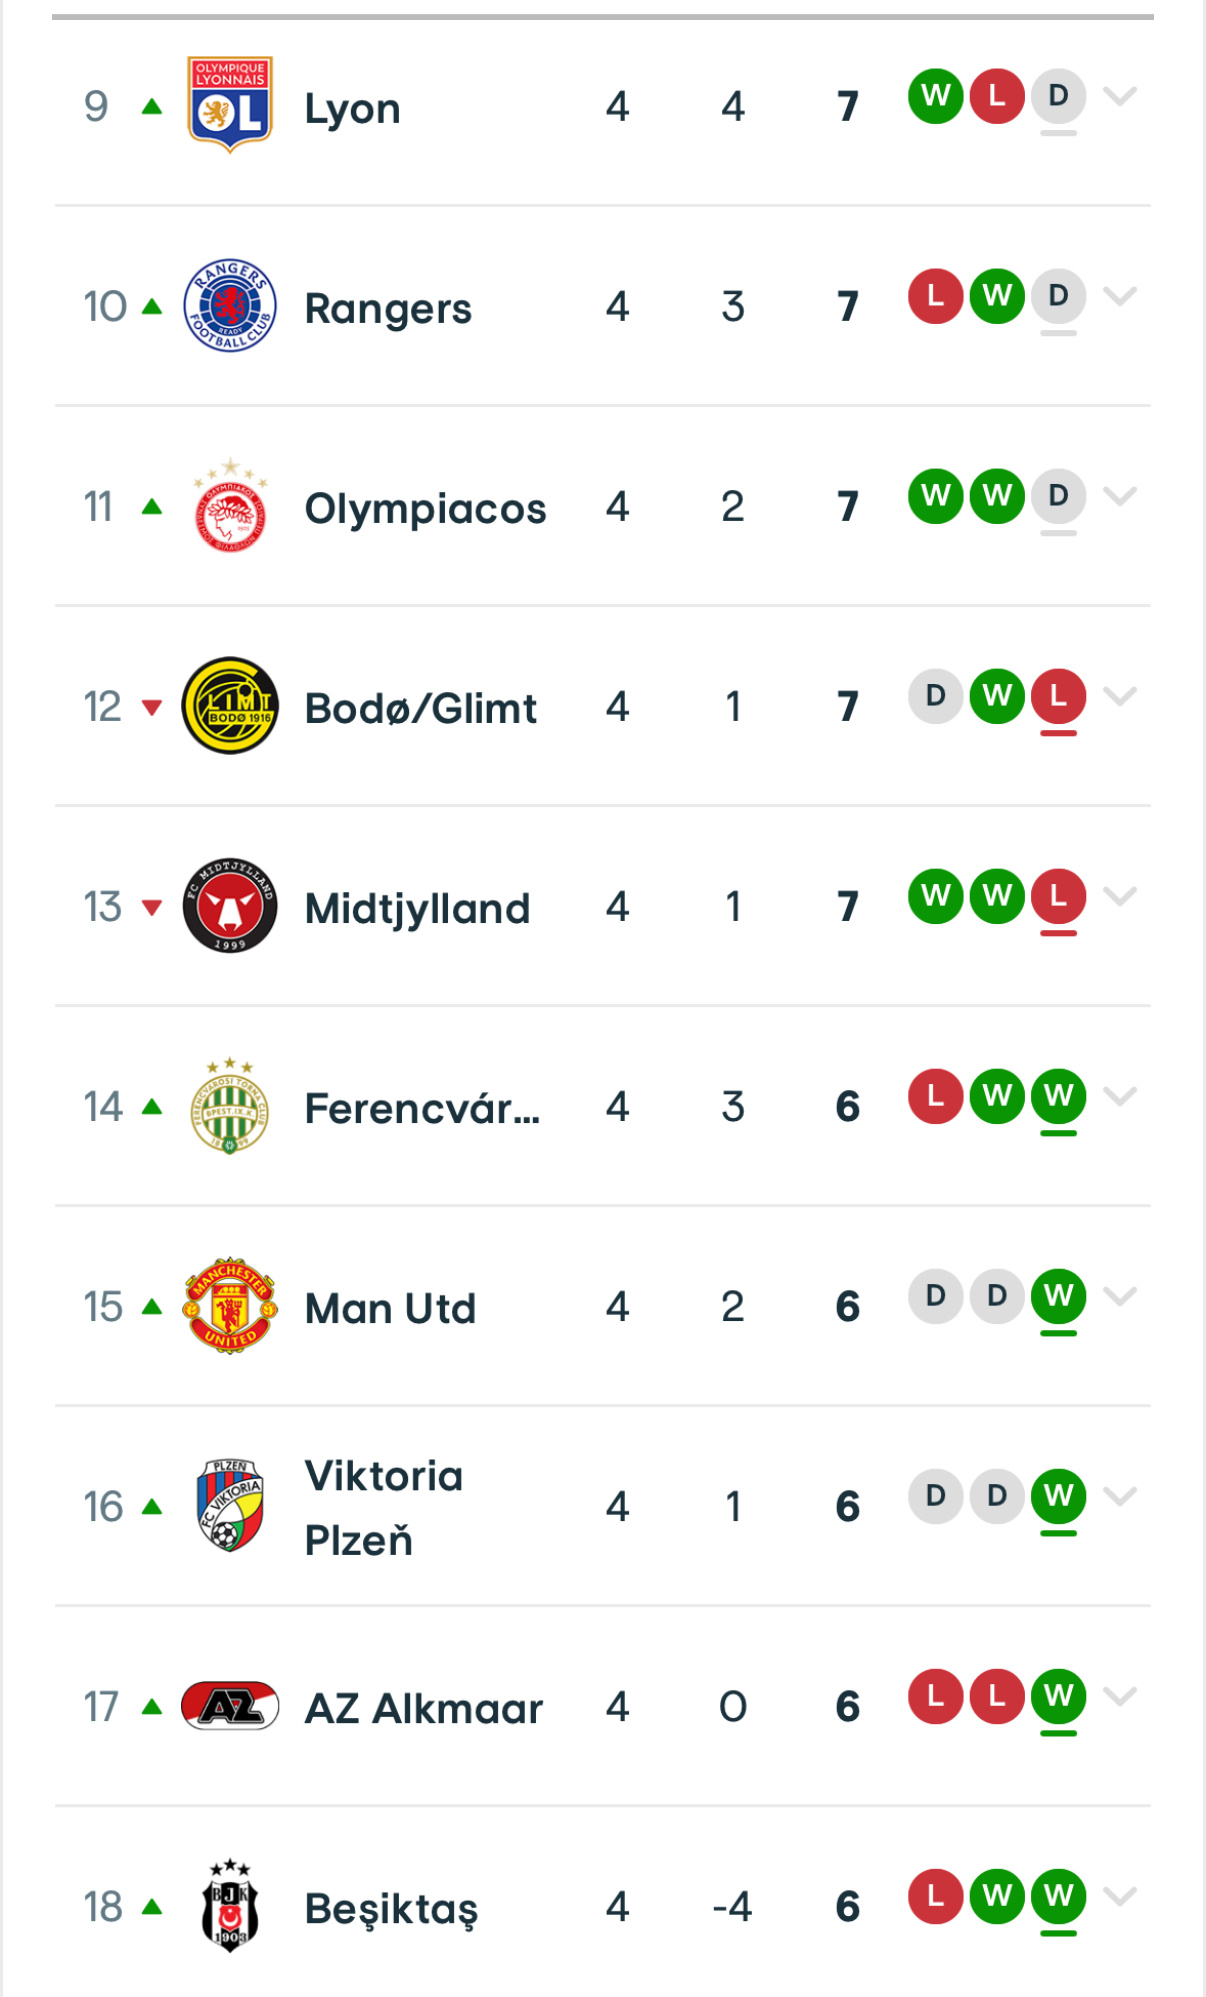
Task: Expand the Lyon row chevron
Action: coord(1120,96)
